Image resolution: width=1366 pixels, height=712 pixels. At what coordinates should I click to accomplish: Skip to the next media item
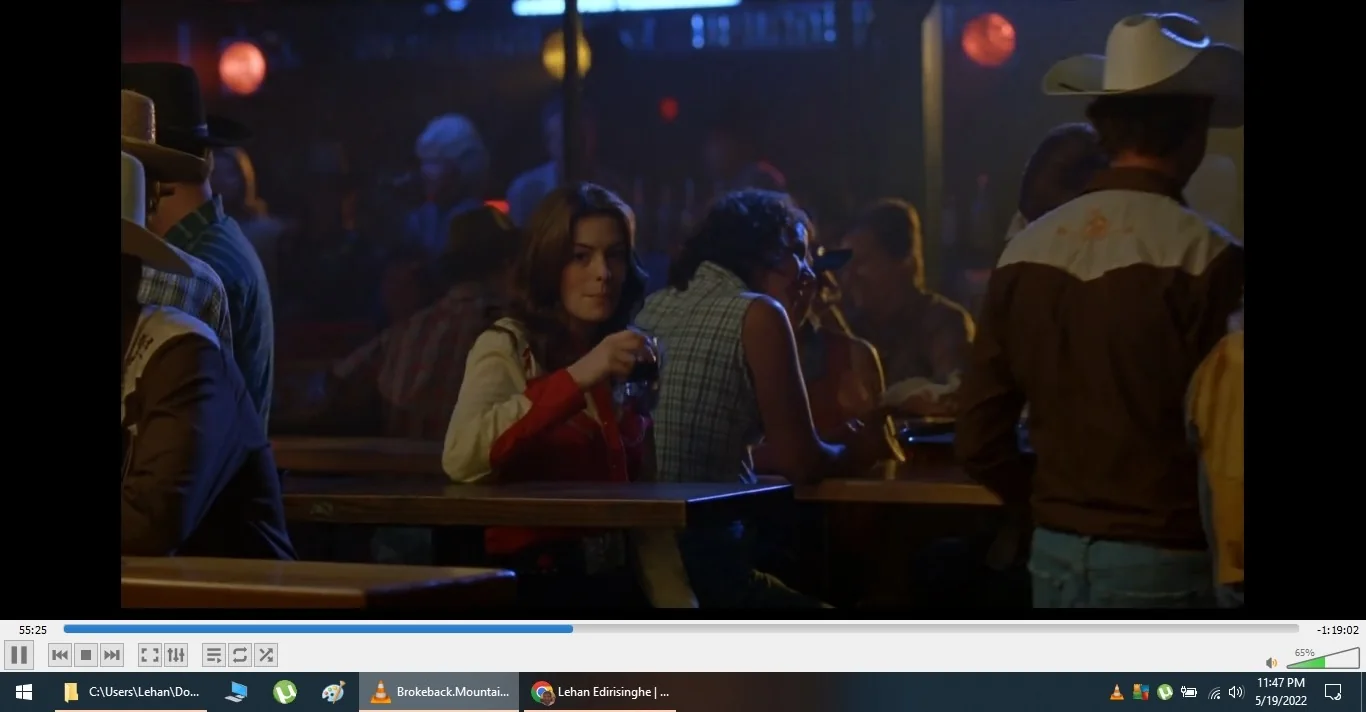(x=112, y=655)
